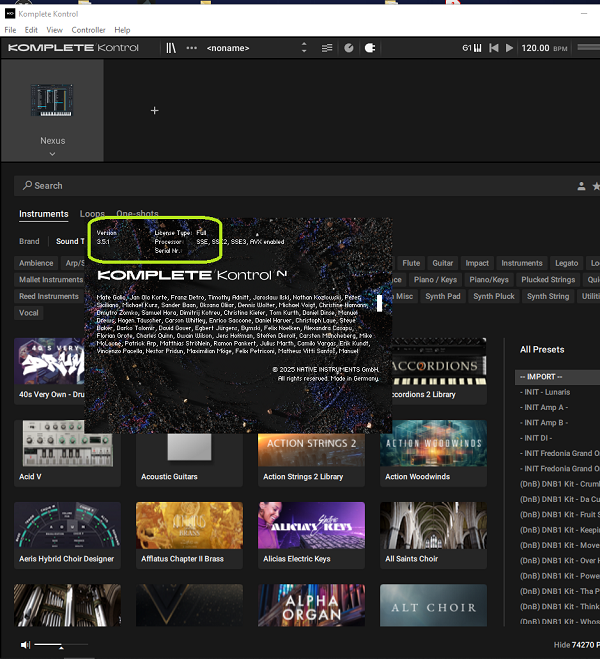Select the Synth String tag

(548, 296)
